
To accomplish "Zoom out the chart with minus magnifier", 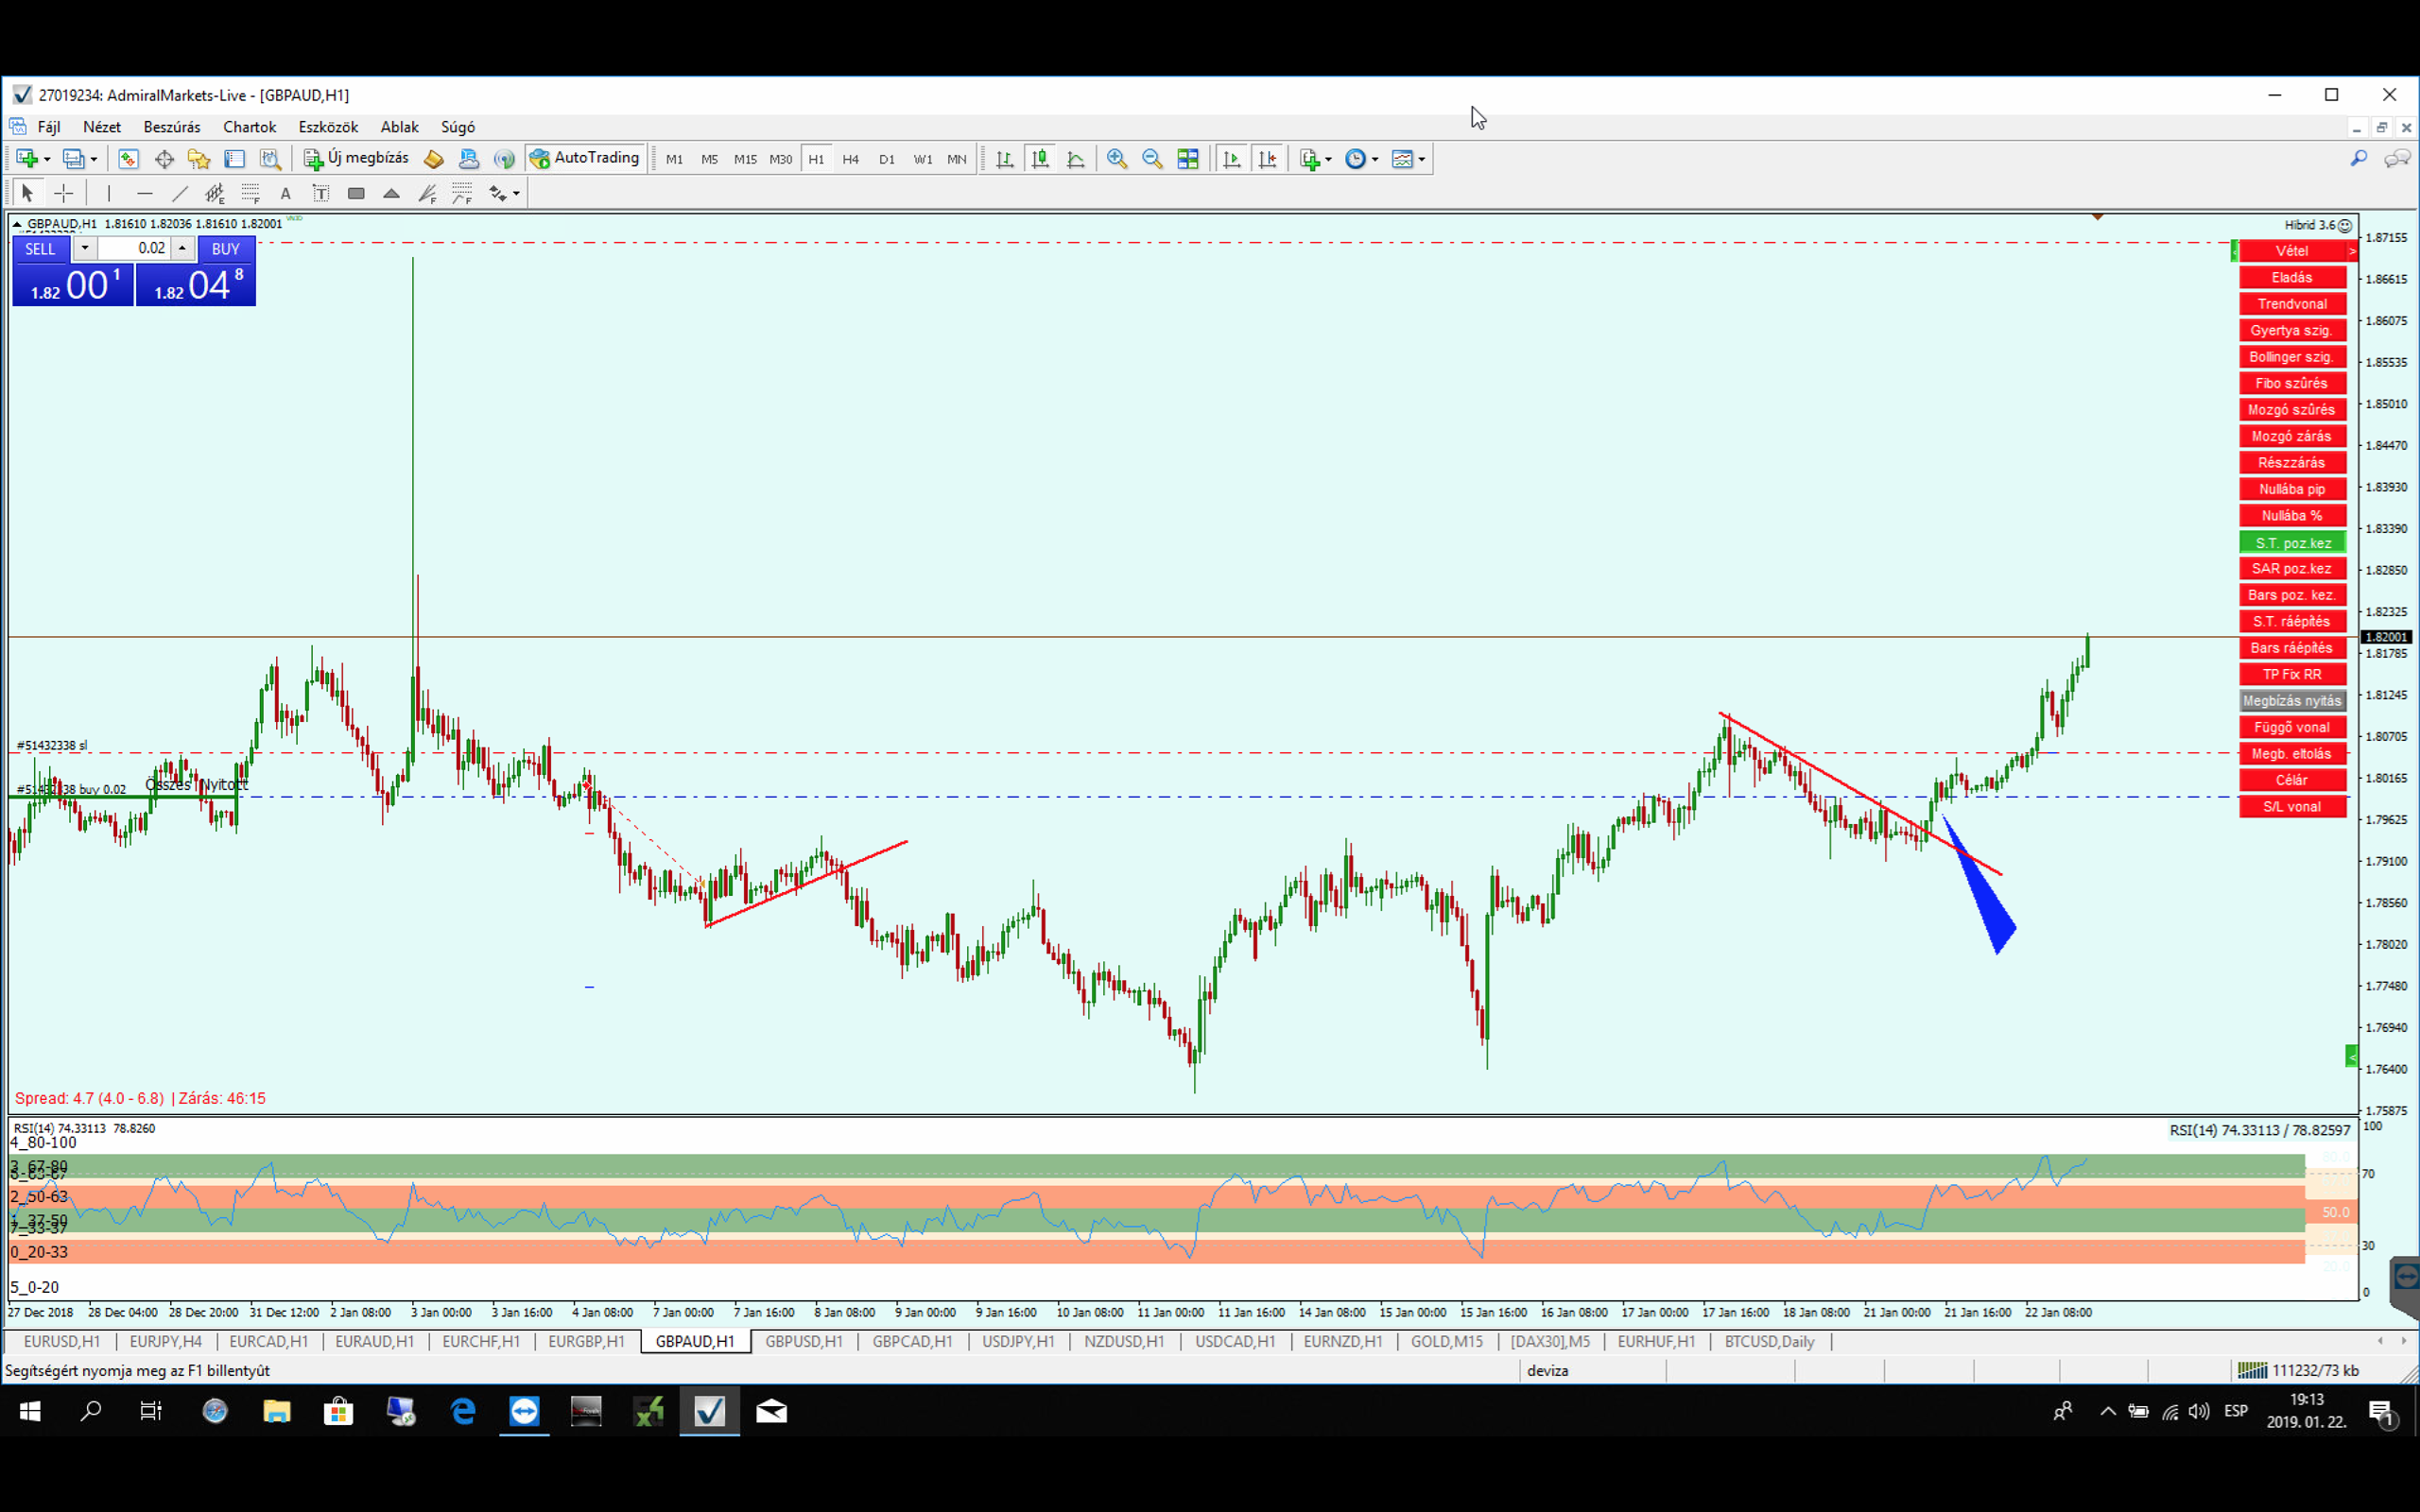I will [x=1152, y=159].
